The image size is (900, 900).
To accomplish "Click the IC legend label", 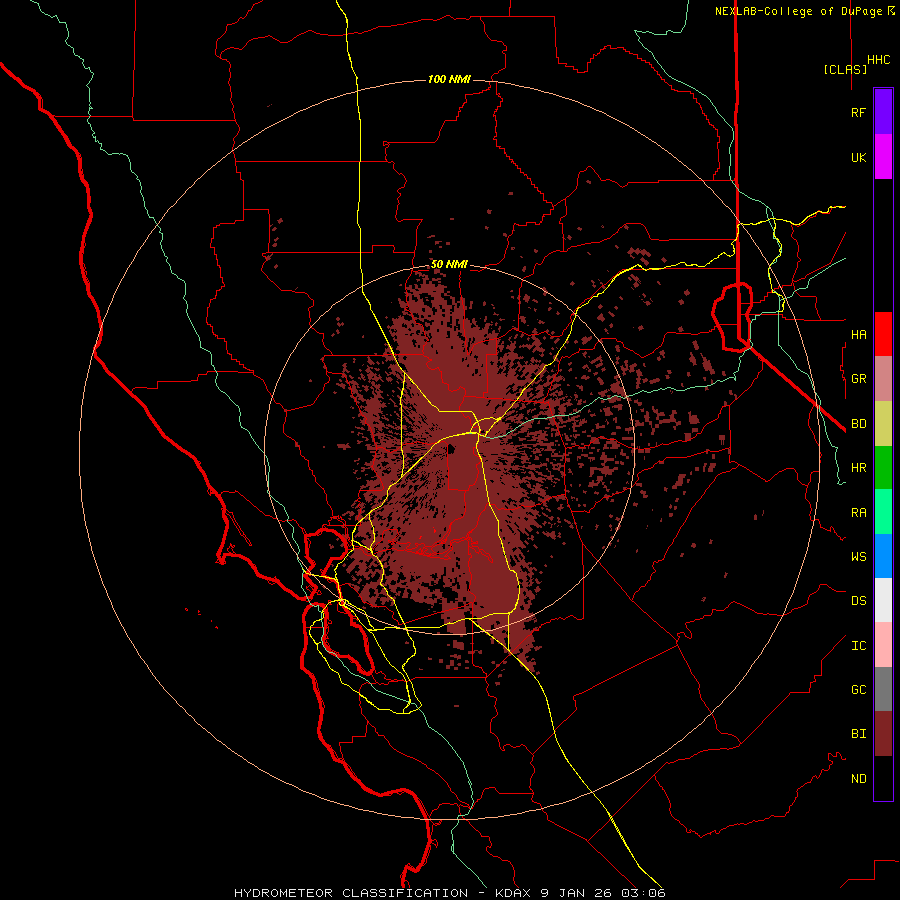I will (858, 646).
